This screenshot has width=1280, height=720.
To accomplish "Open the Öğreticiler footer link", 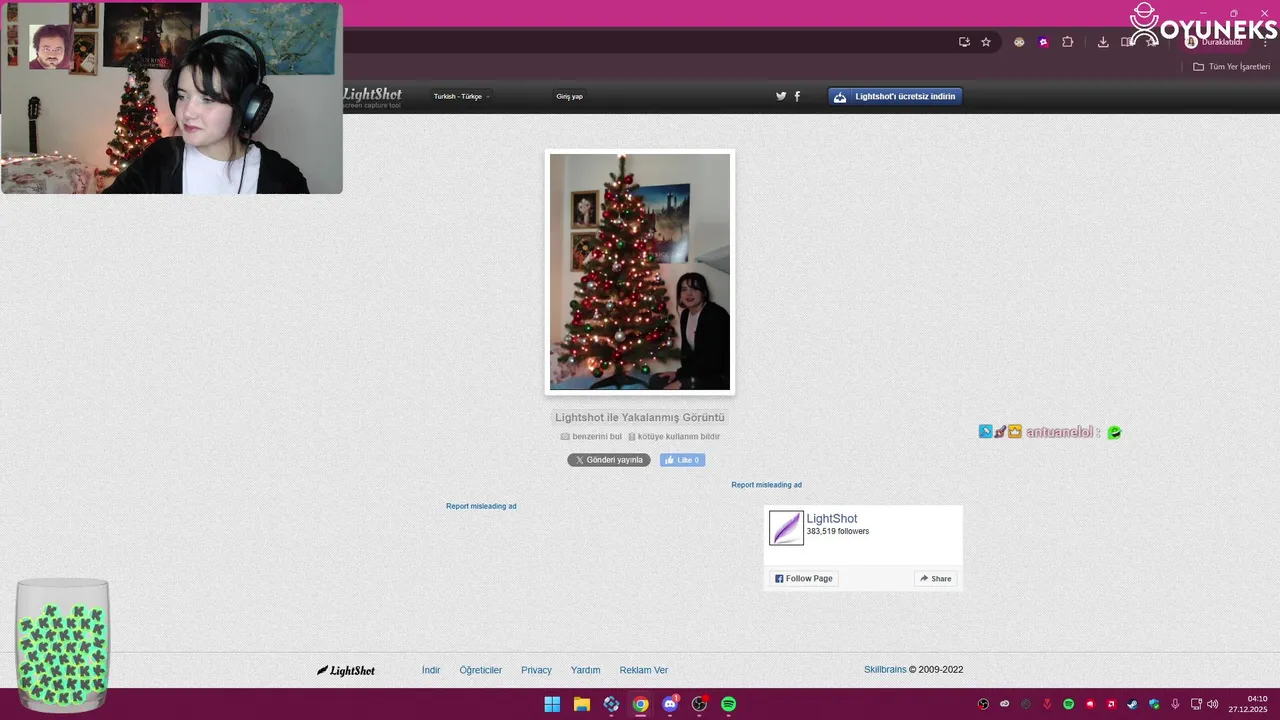I will point(481,670).
